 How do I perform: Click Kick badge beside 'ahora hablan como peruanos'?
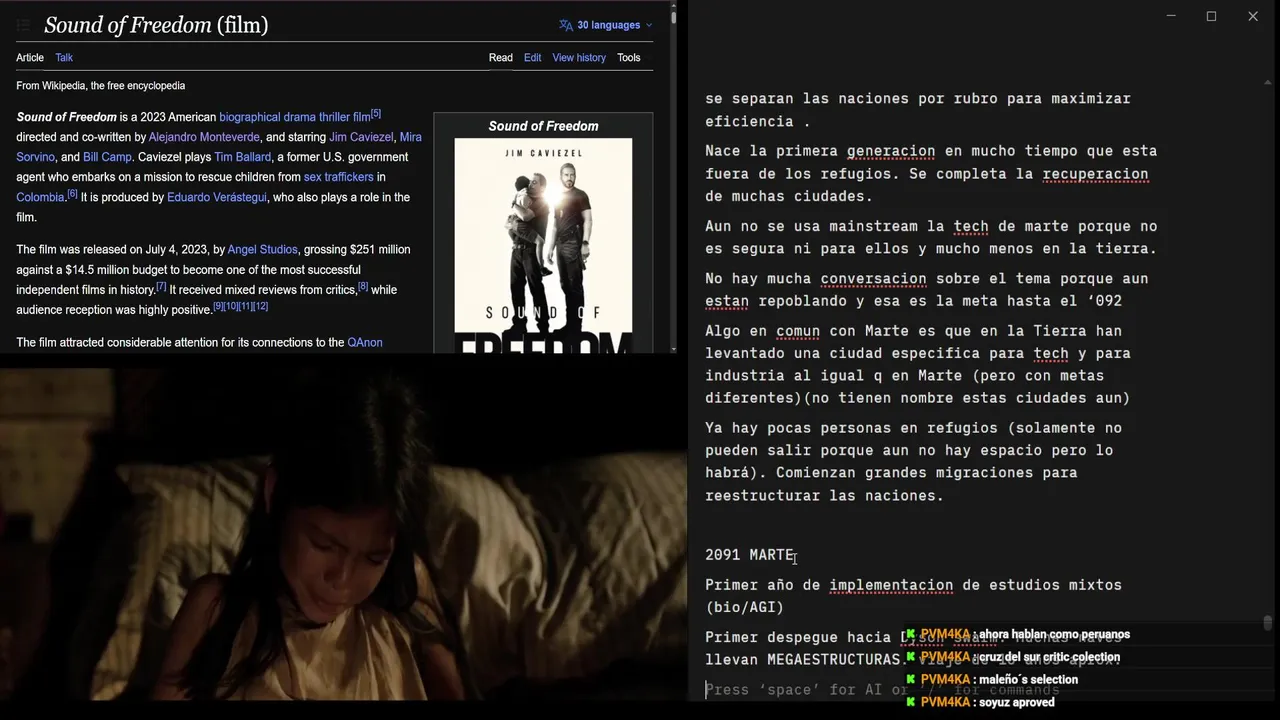pyautogui.click(x=911, y=635)
